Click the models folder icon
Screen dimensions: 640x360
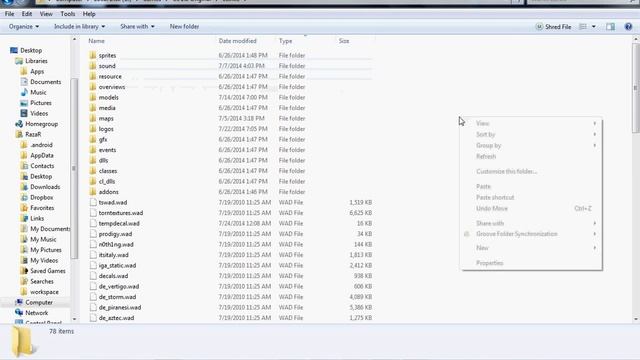pos(93,97)
